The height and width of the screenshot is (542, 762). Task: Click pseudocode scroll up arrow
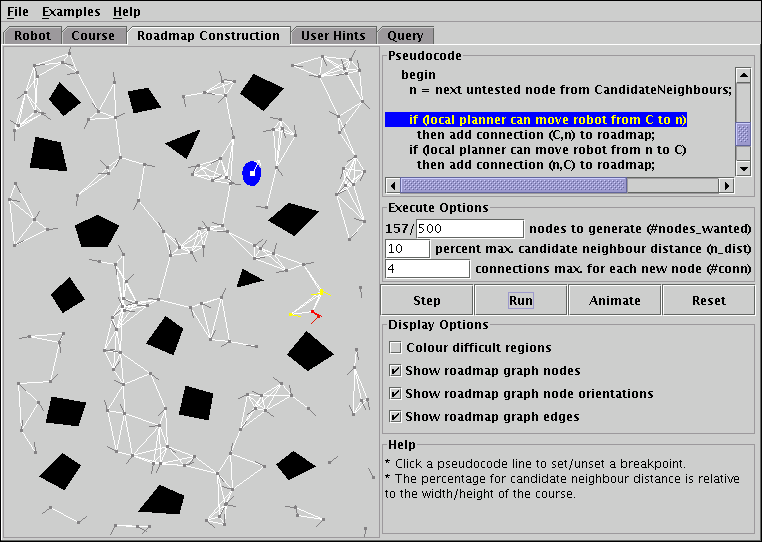[x=744, y=75]
